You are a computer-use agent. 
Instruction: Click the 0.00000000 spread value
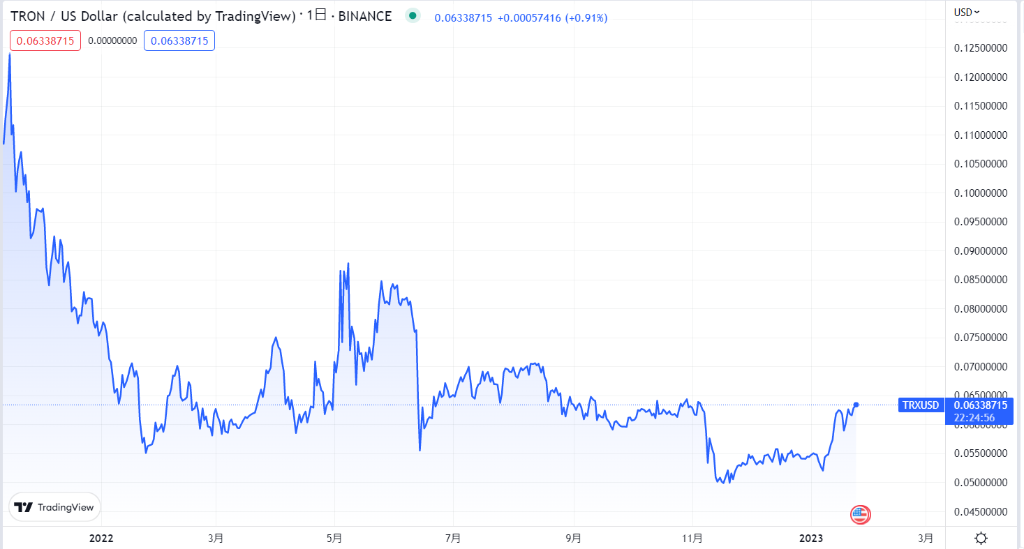[112, 40]
